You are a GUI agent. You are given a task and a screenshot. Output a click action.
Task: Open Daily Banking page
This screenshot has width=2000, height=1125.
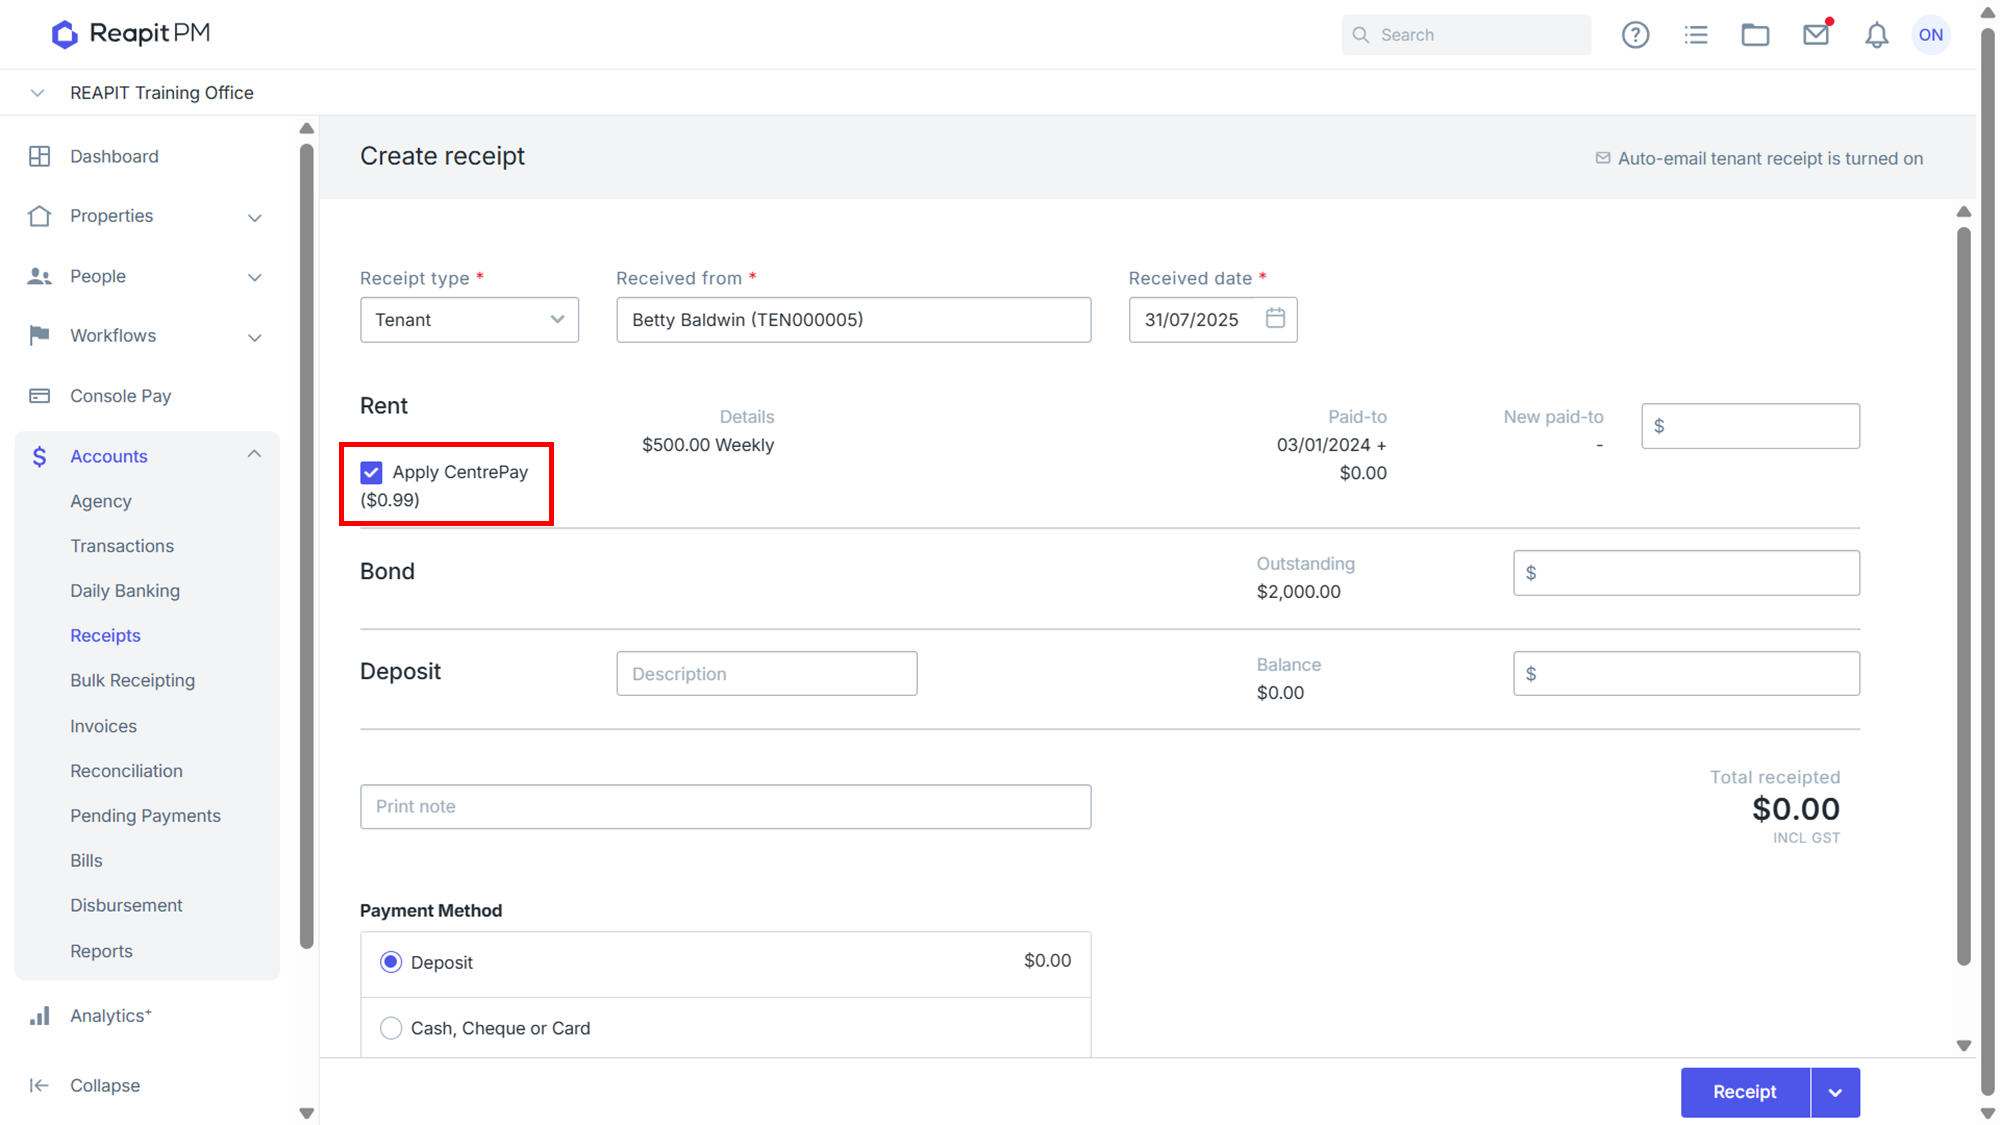(125, 591)
